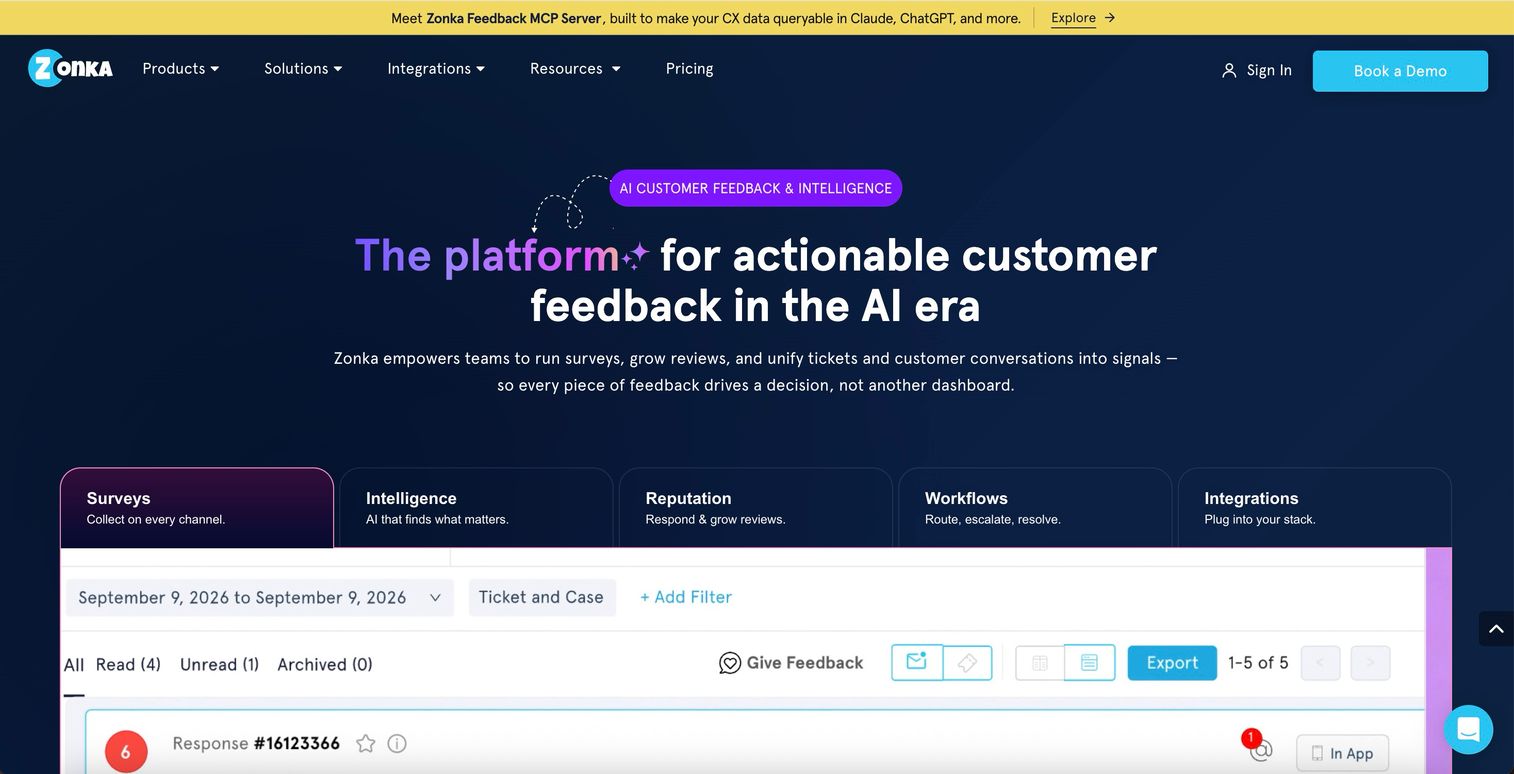The image size is (1514, 774).
Task: Click the Sign In link
Action: coord(1269,70)
